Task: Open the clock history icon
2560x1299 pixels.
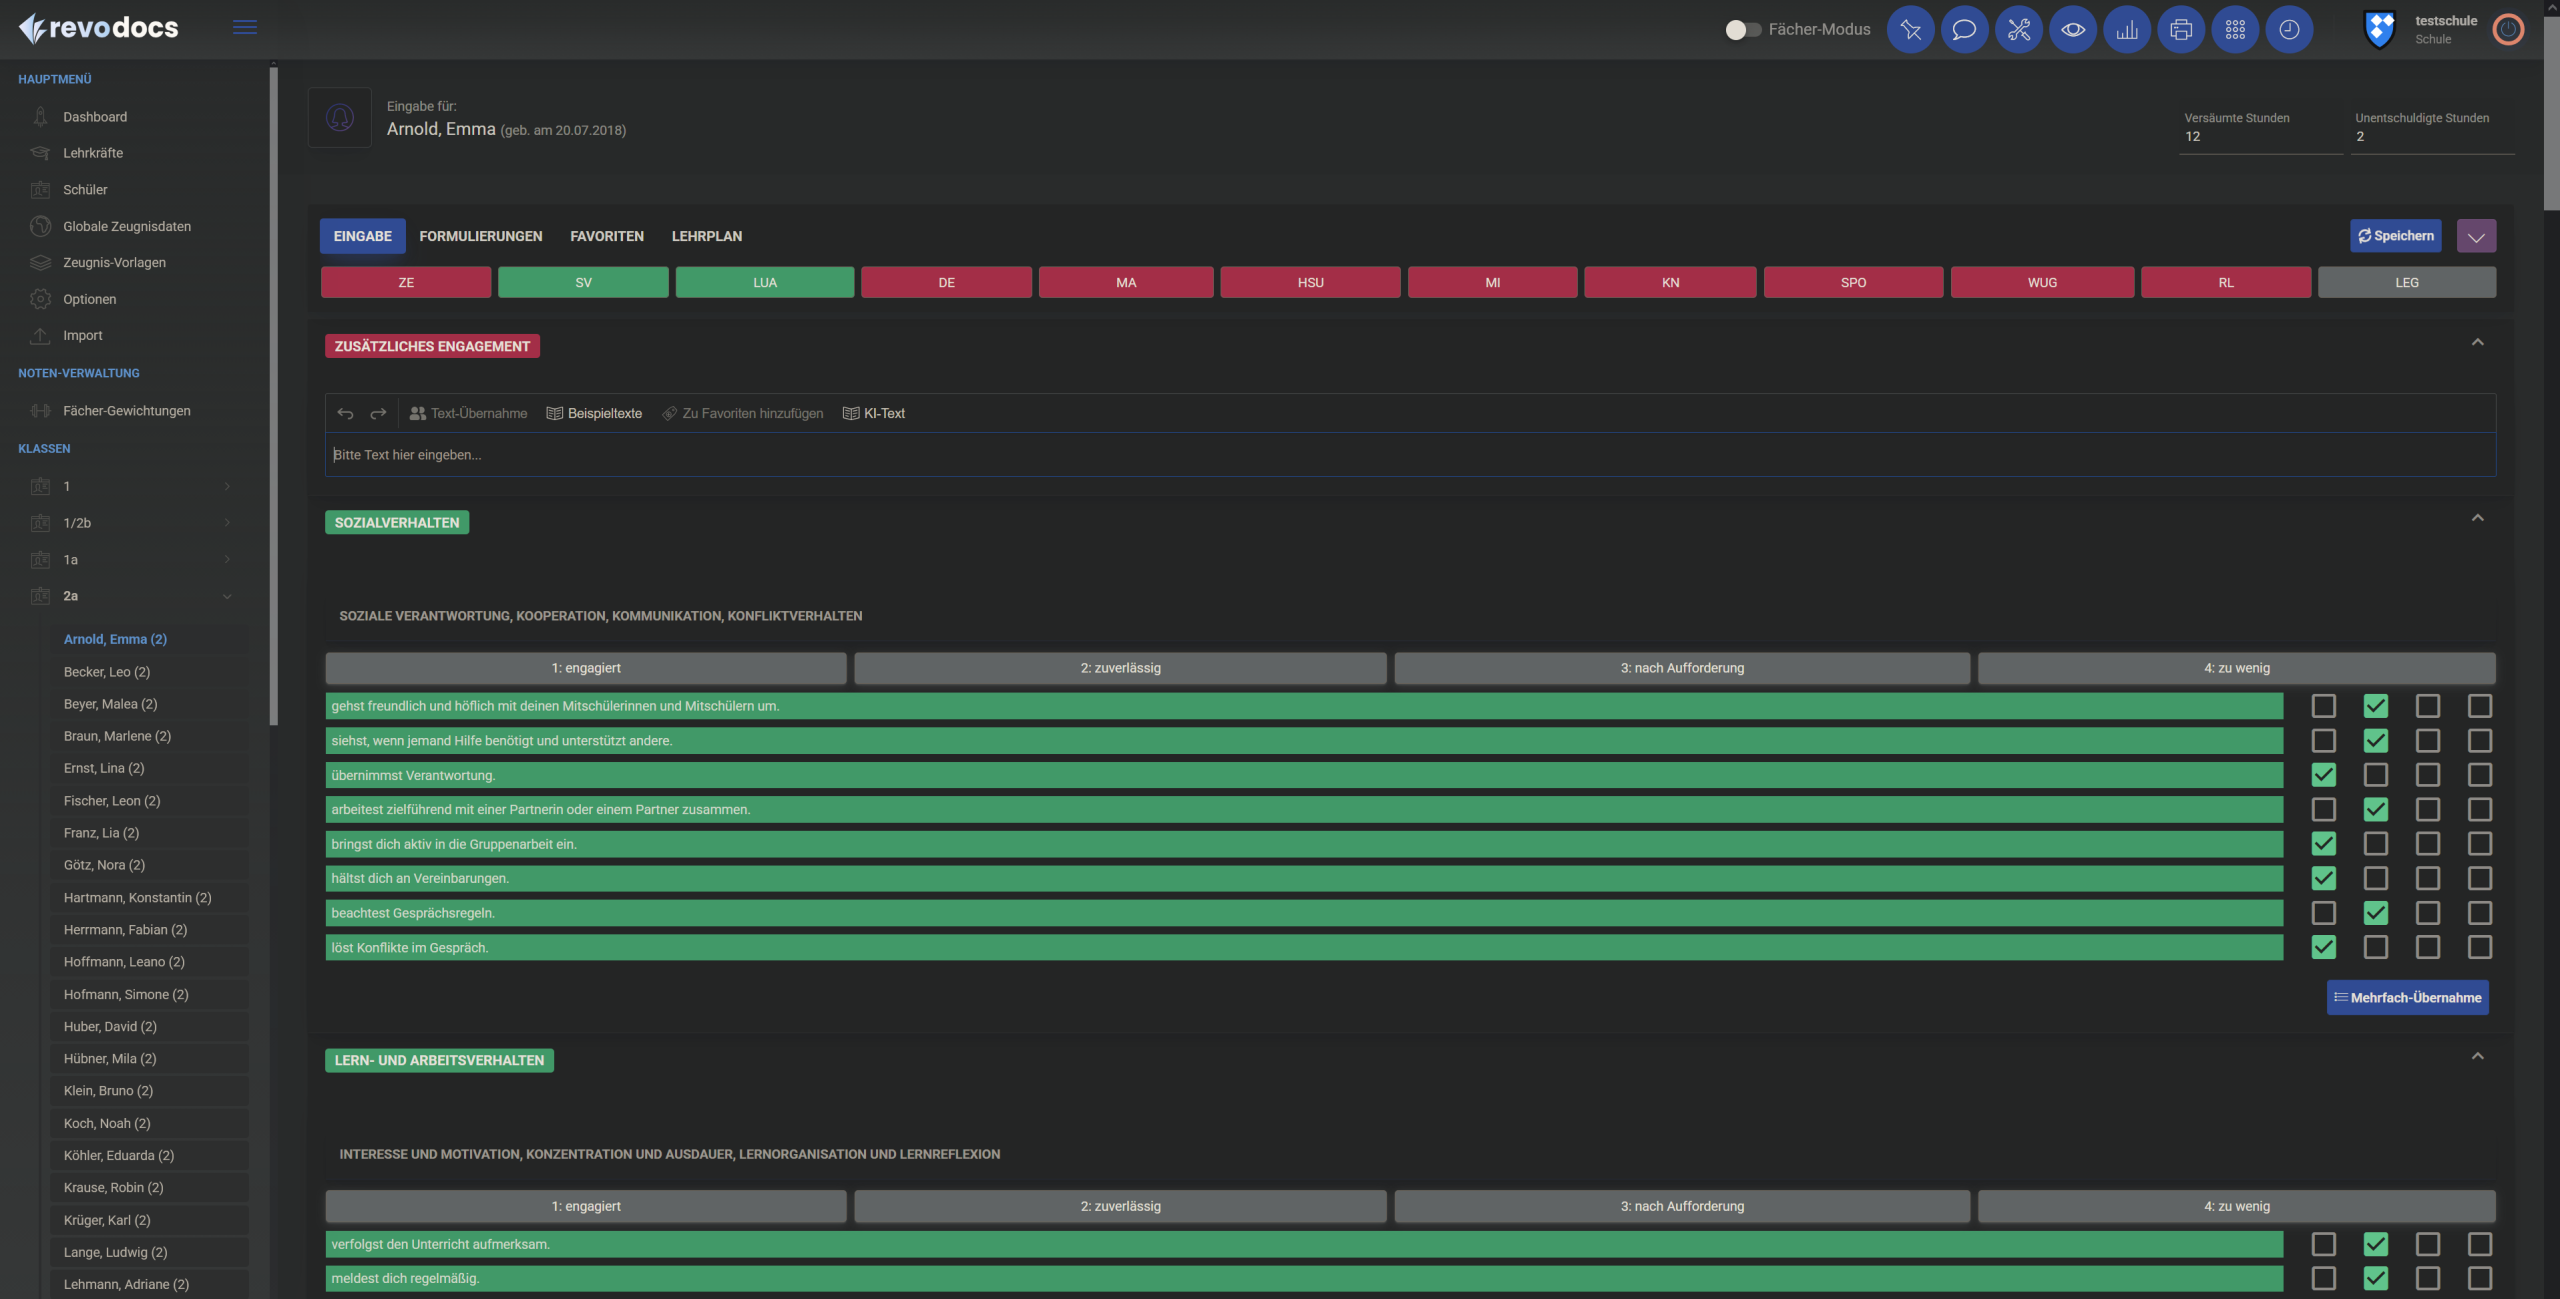Action: (x=2288, y=30)
